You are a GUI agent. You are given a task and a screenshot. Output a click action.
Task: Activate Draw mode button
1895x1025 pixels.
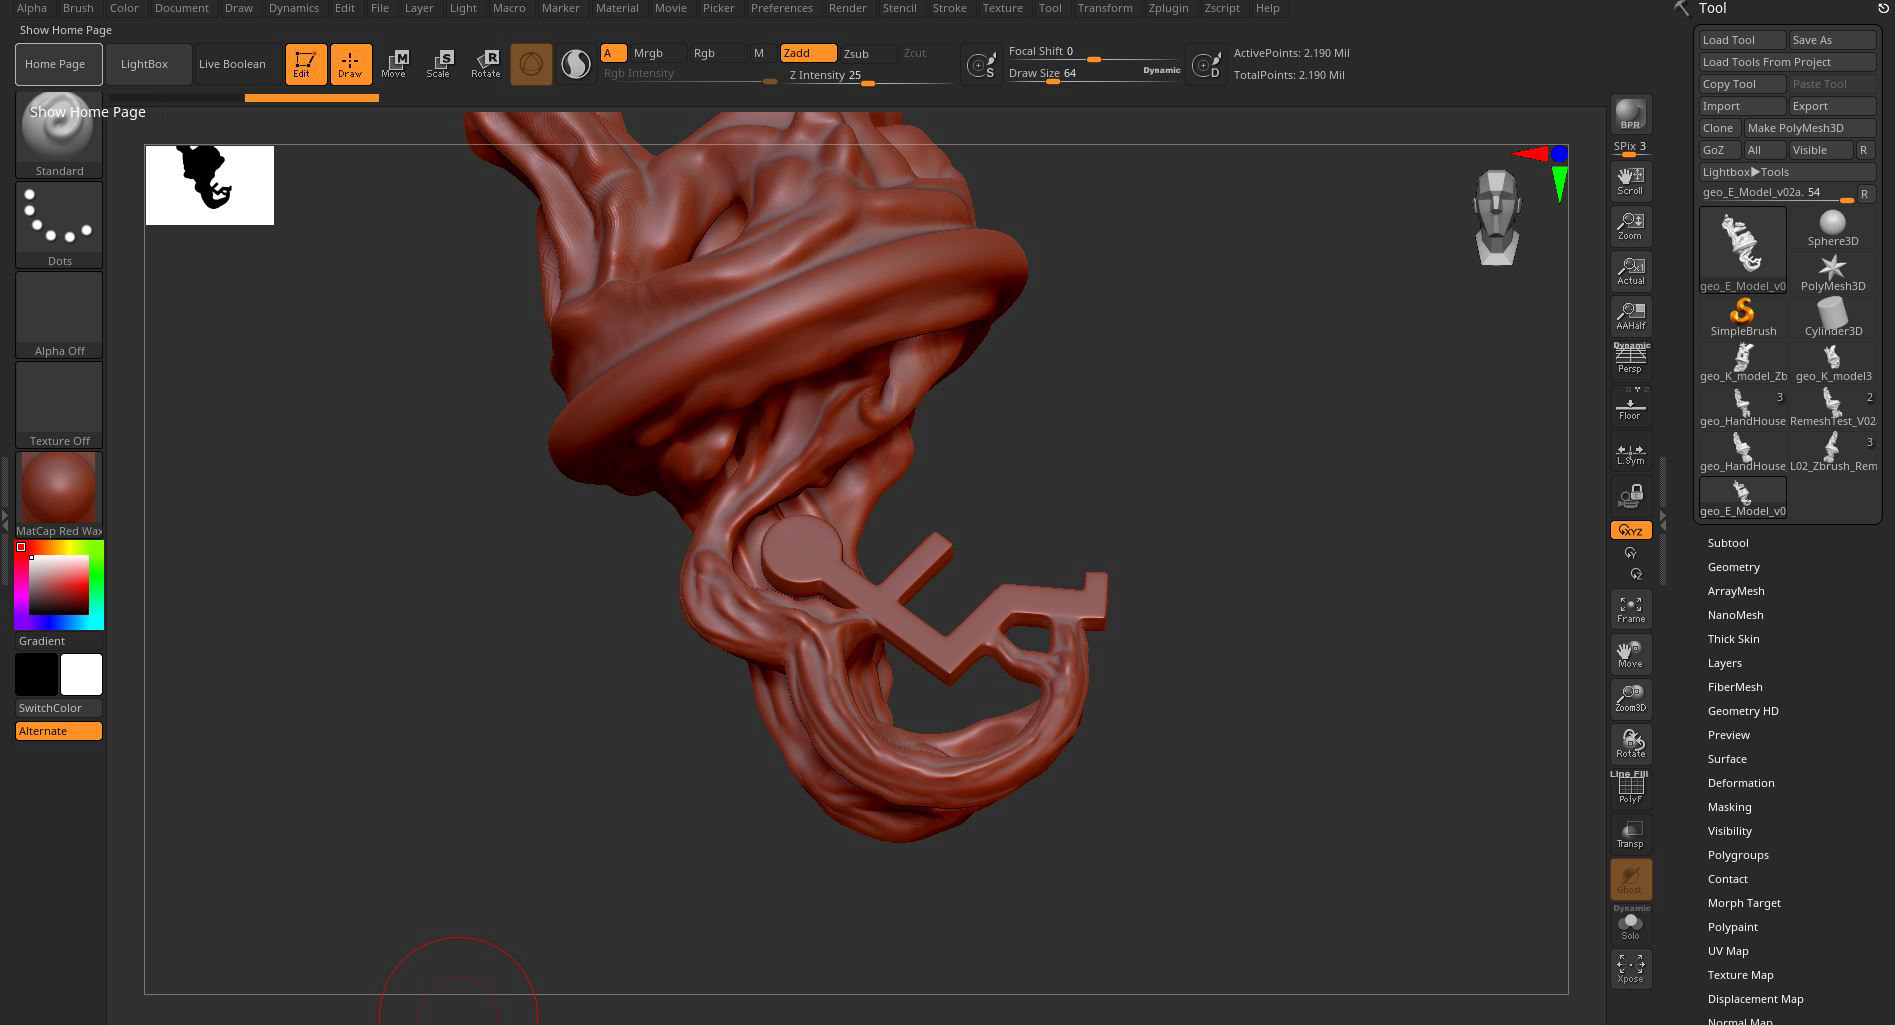[x=350, y=64]
